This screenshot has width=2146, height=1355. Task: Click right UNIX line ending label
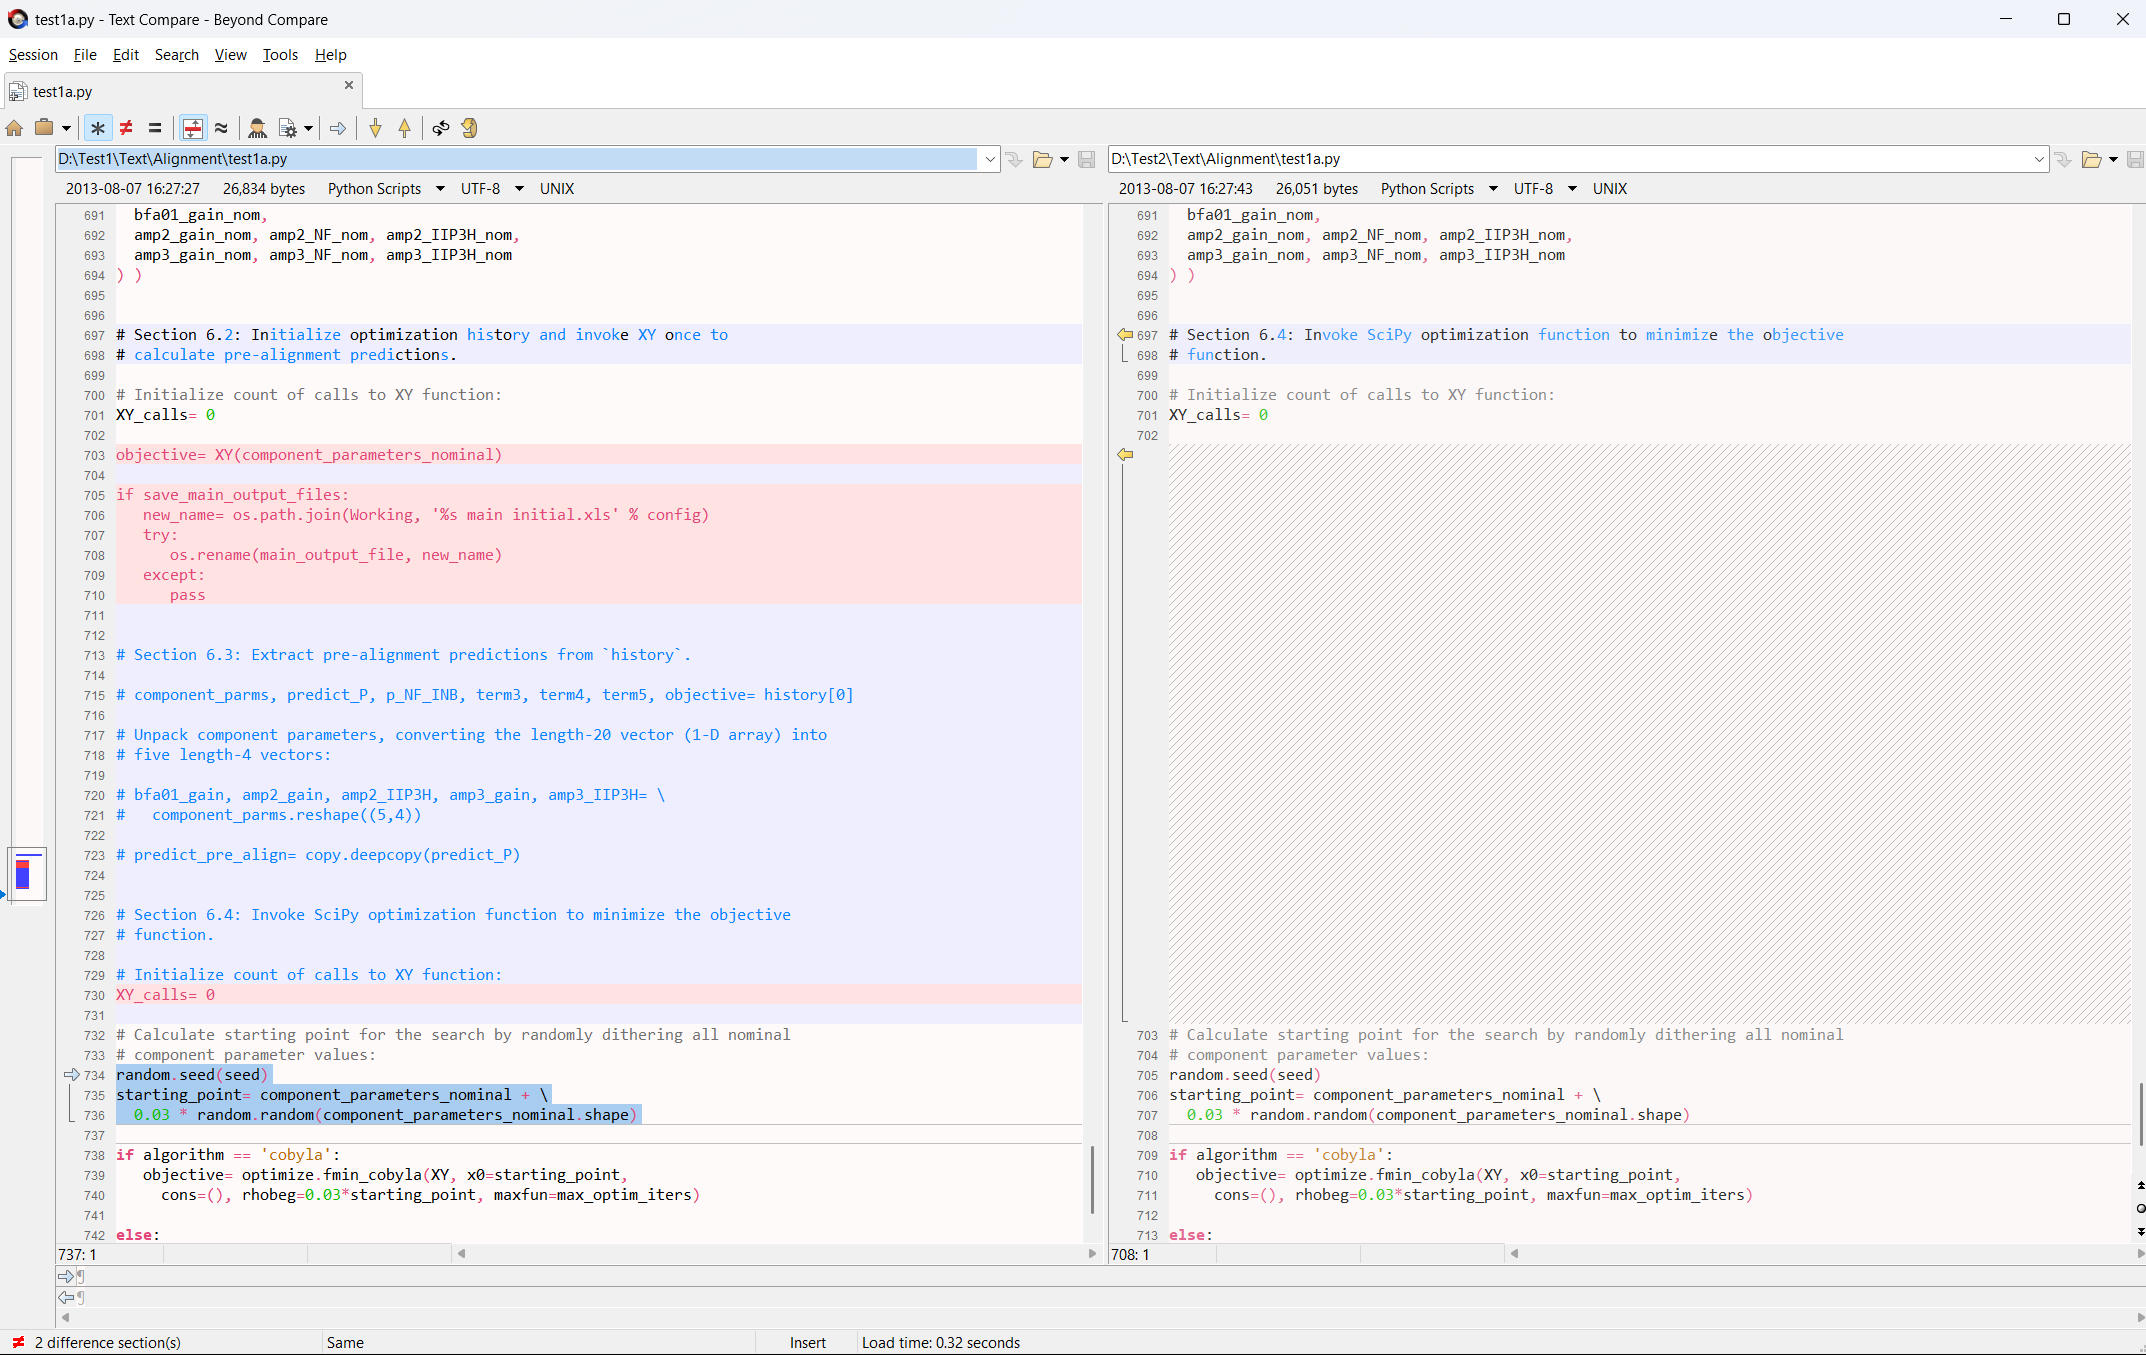point(1610,189)
